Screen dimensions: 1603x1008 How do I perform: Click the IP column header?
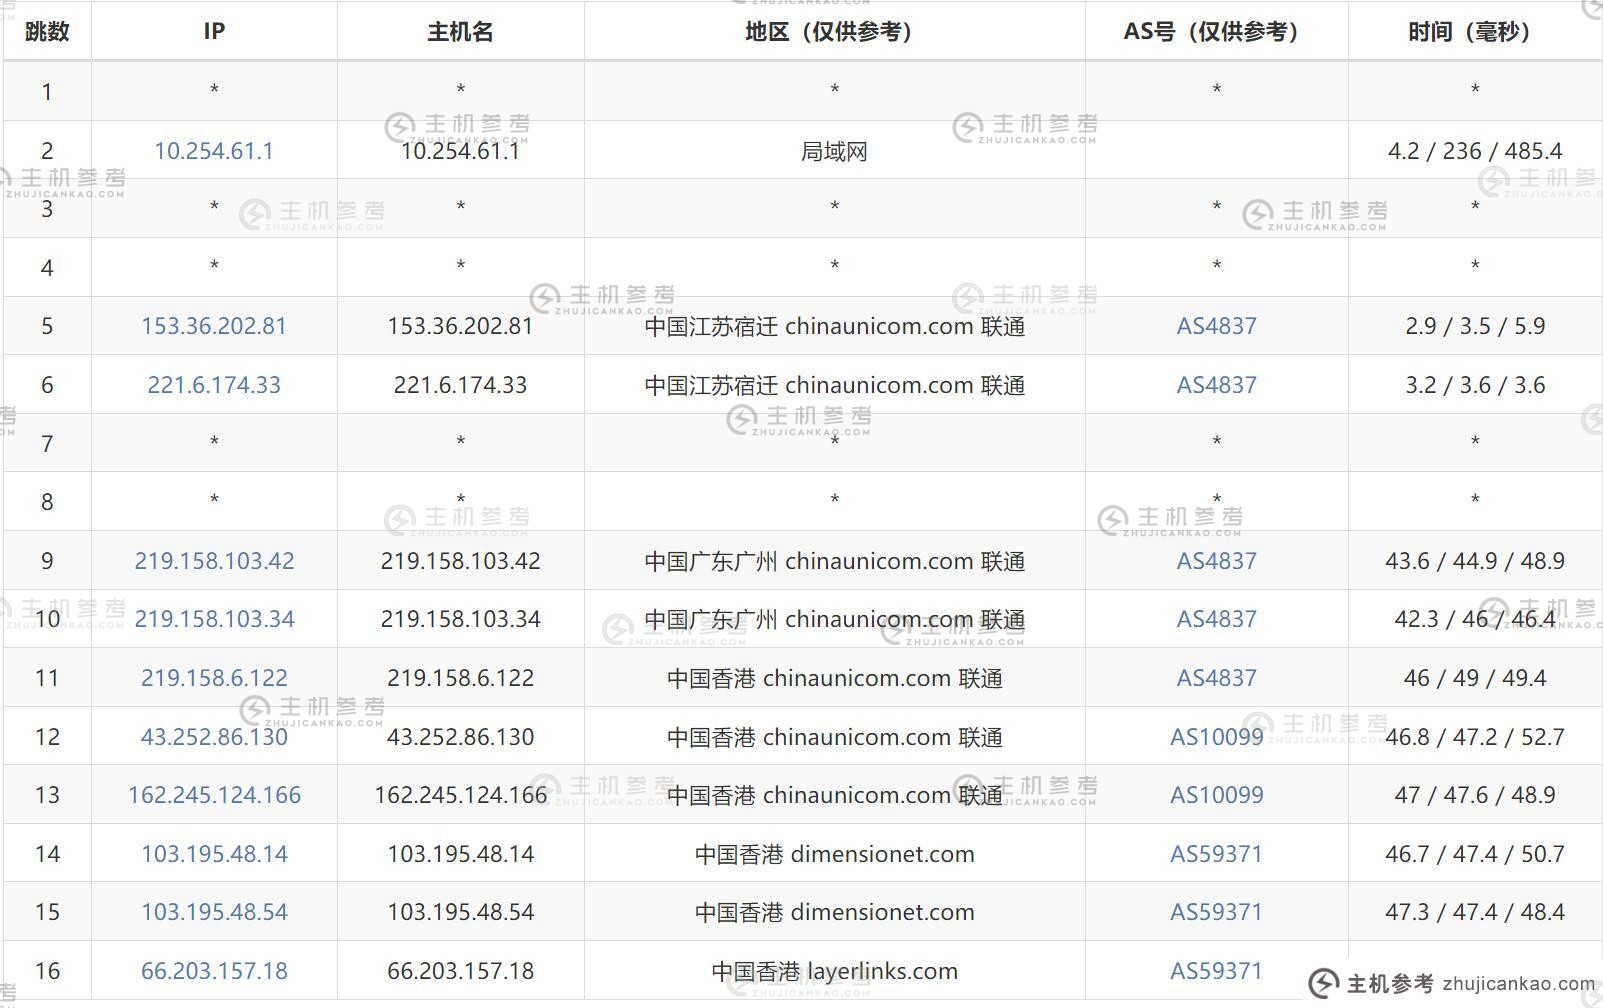[x=214, y=31]
